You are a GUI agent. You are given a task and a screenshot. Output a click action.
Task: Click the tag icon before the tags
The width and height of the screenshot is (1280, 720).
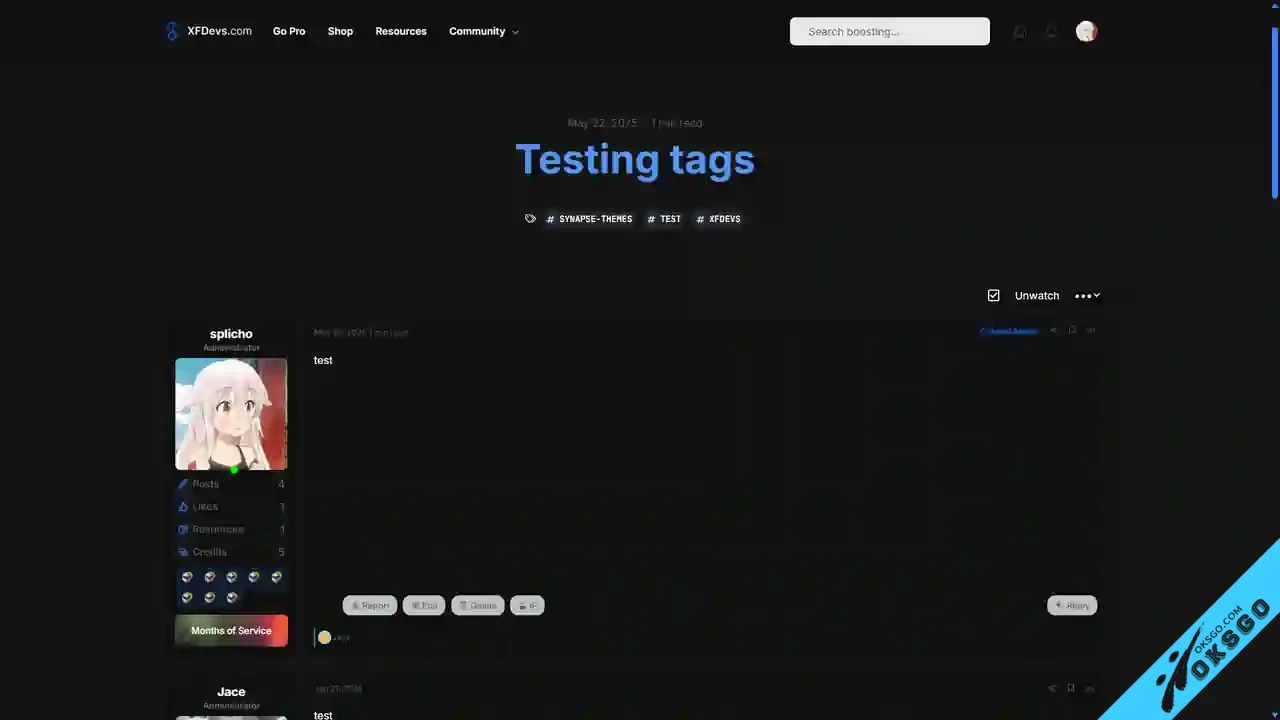coord(530,219)
